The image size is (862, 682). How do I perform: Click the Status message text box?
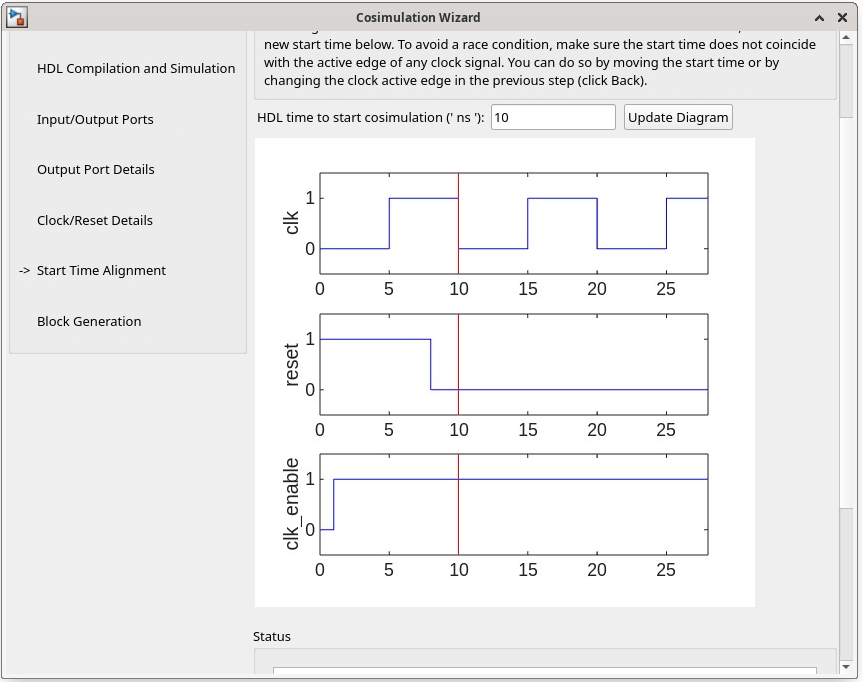[544, 671]
